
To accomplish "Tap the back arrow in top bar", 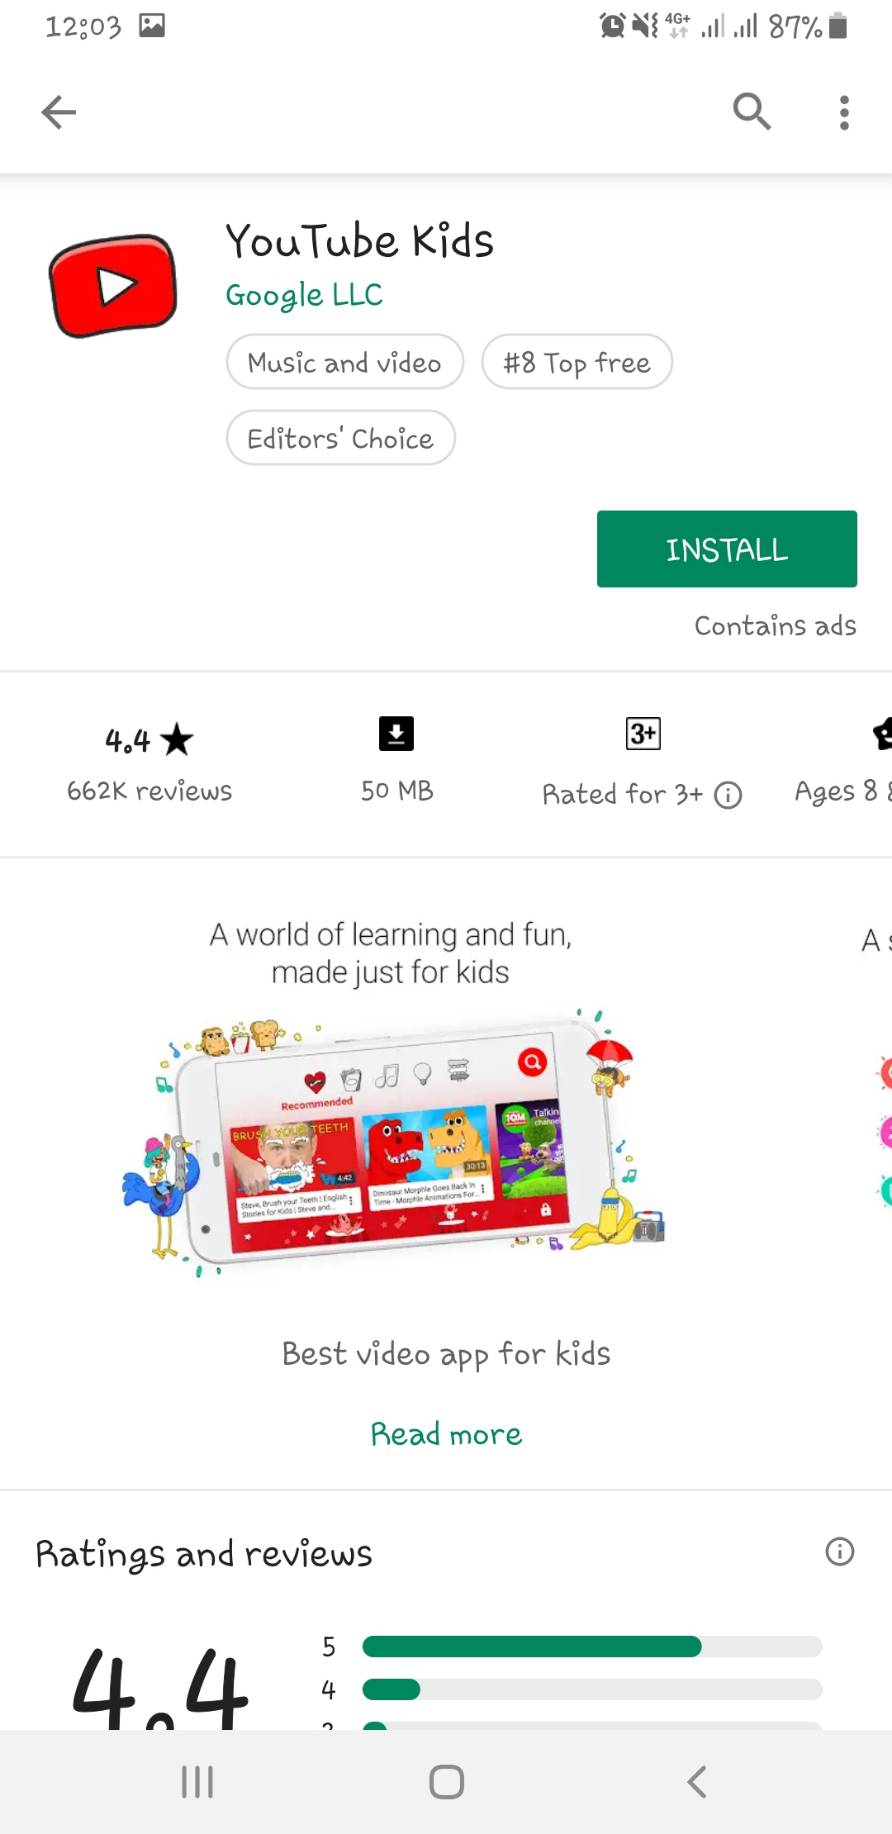I will [x=58, y=112].
